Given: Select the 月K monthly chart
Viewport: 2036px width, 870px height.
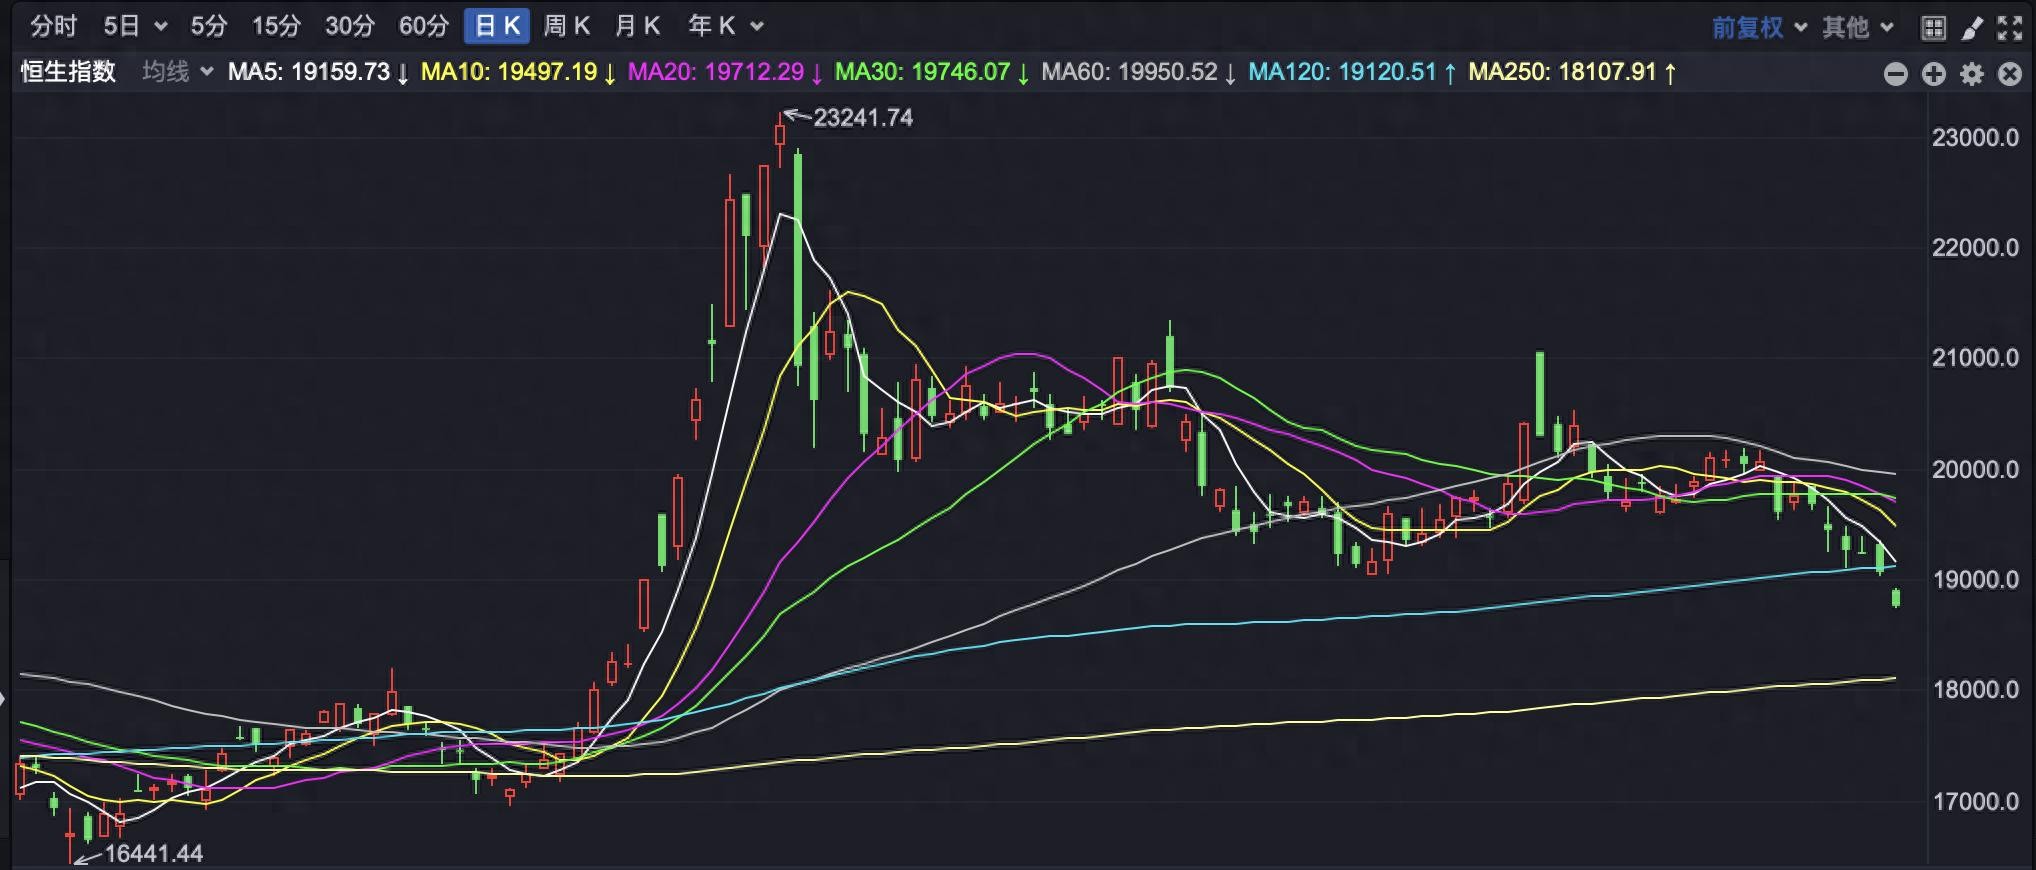Looking at the screenshot, I should (637, 26).
